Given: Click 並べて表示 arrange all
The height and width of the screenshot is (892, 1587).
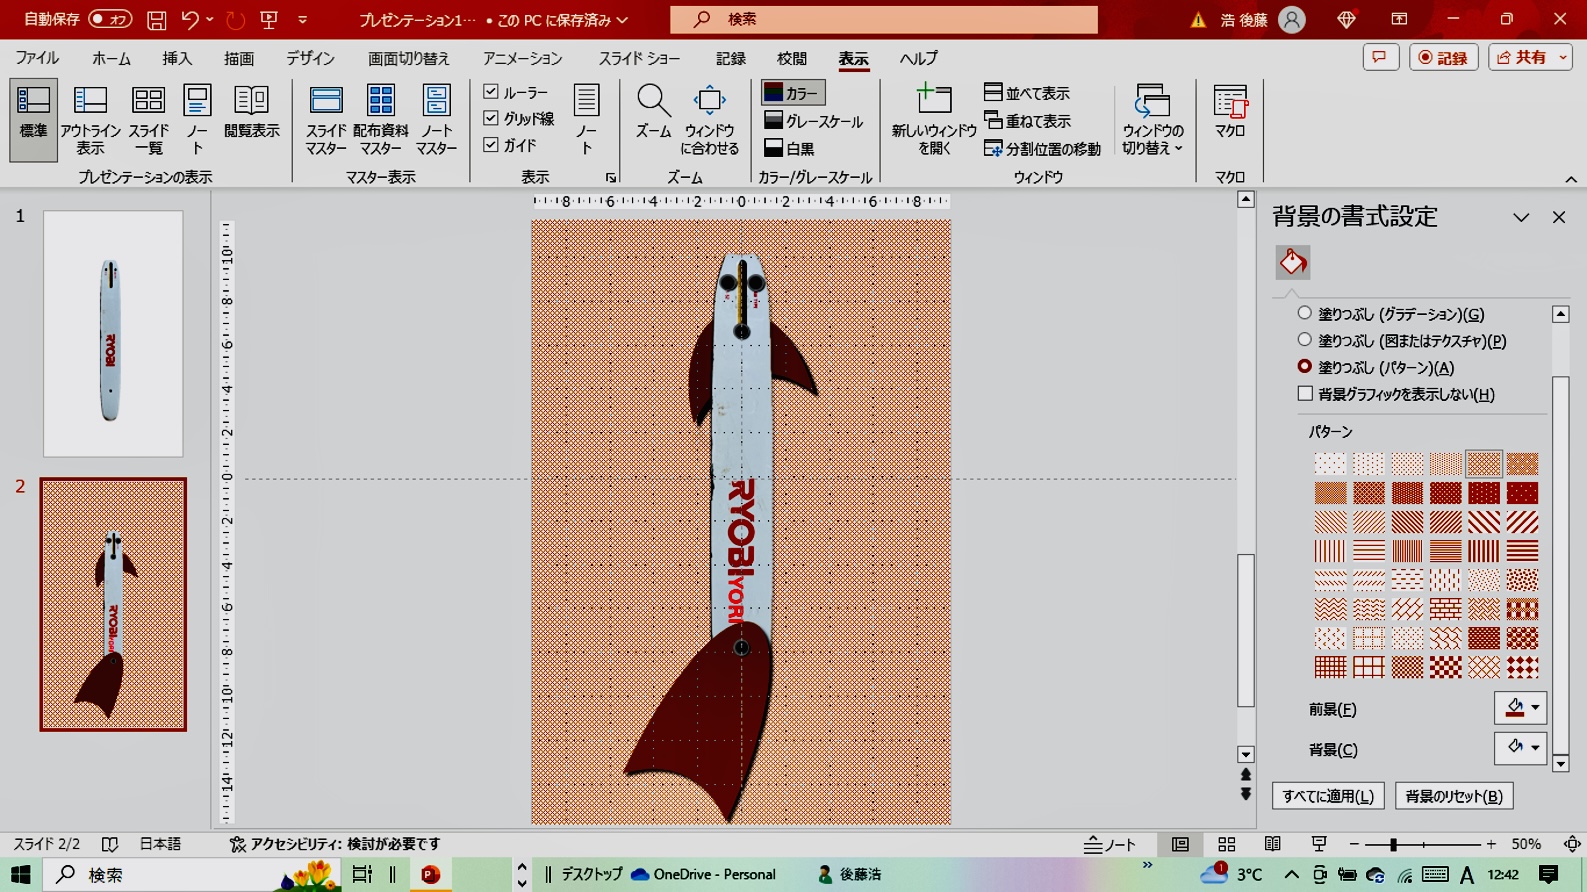Looking at the screenshot, I should coord(1027,93).
